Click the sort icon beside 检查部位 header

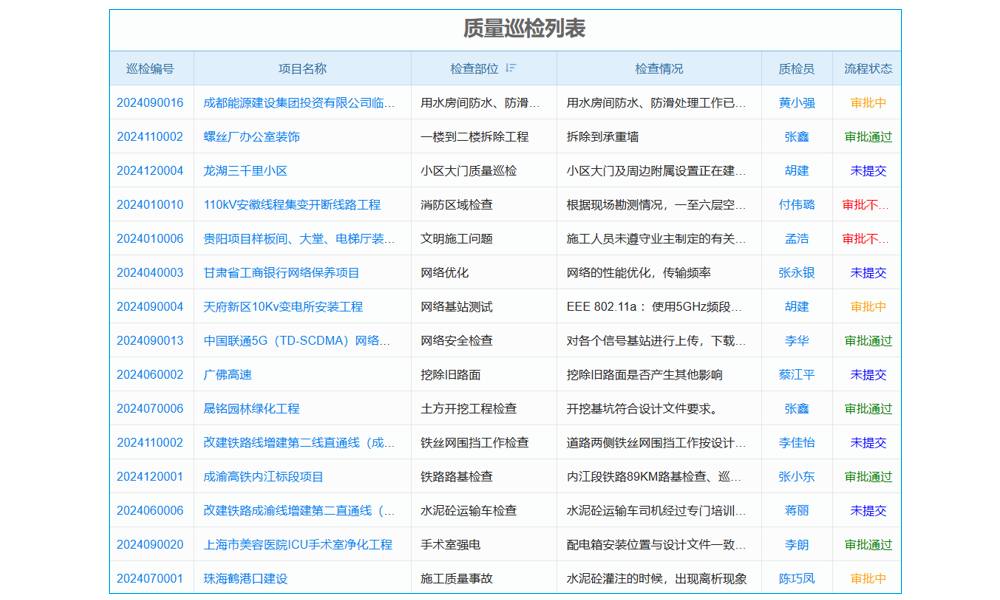tap(511, 67)
